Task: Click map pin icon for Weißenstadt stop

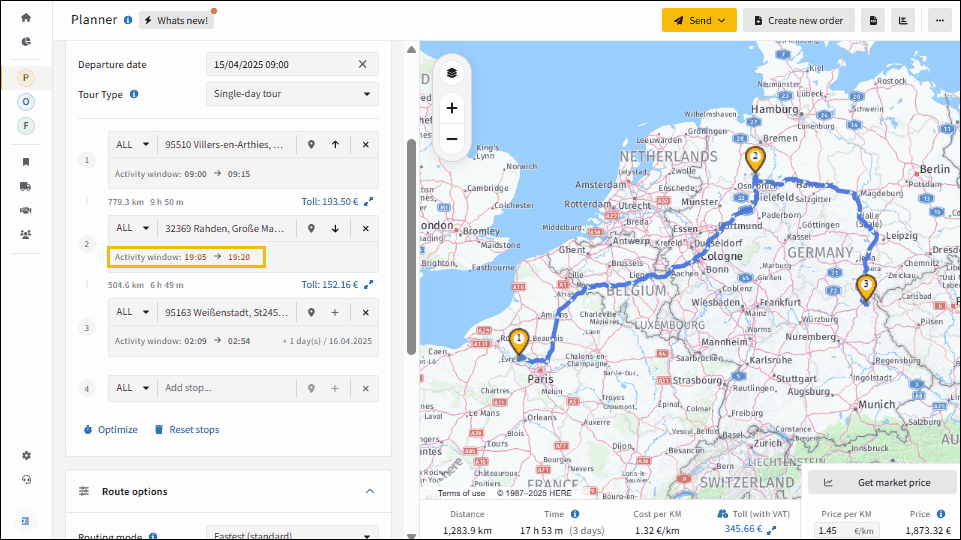Action: point(311,313)
